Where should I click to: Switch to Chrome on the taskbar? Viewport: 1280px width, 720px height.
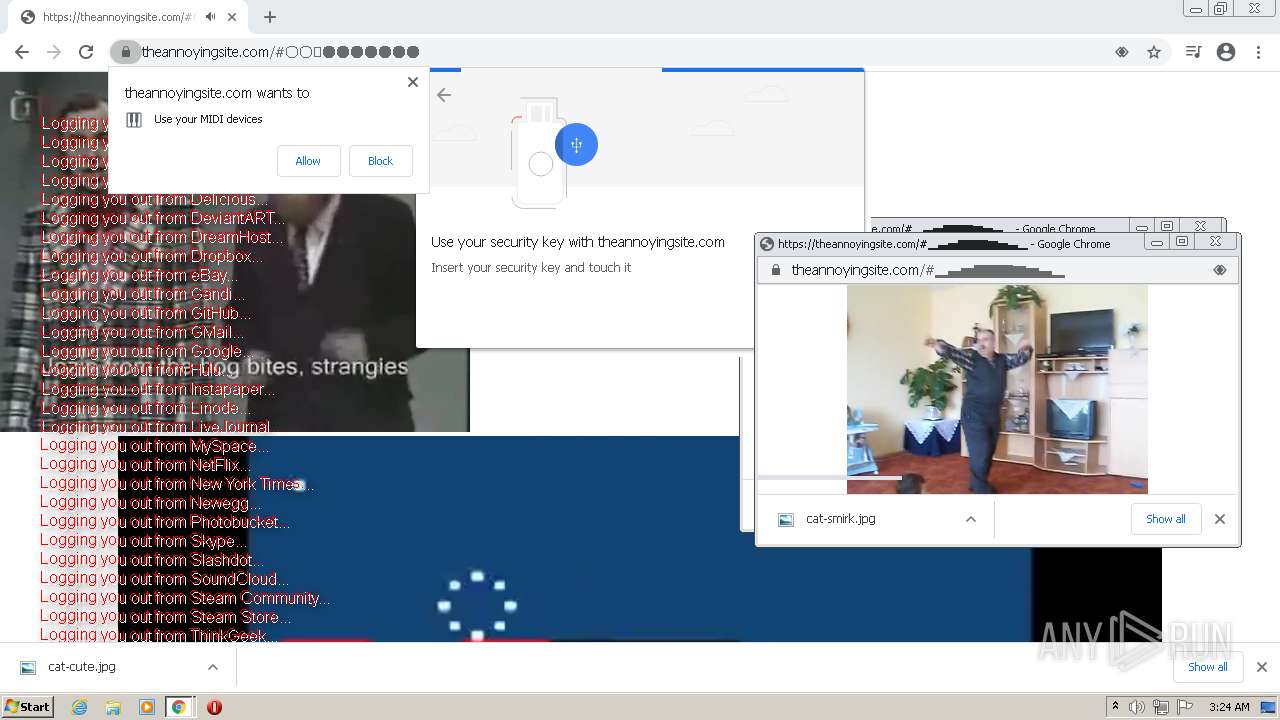tap(179, 707)
